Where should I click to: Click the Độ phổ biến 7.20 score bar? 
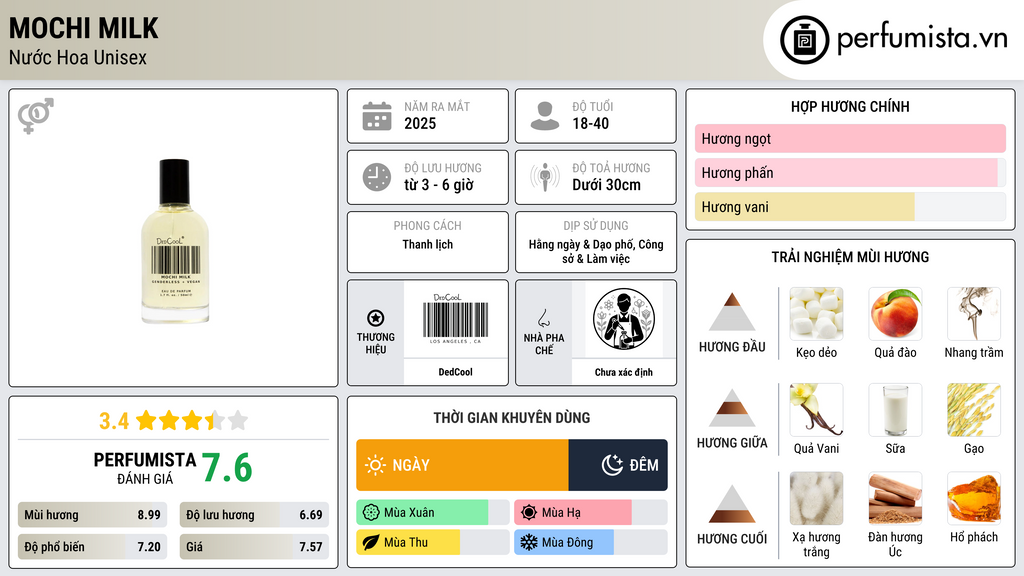[92, 547]
